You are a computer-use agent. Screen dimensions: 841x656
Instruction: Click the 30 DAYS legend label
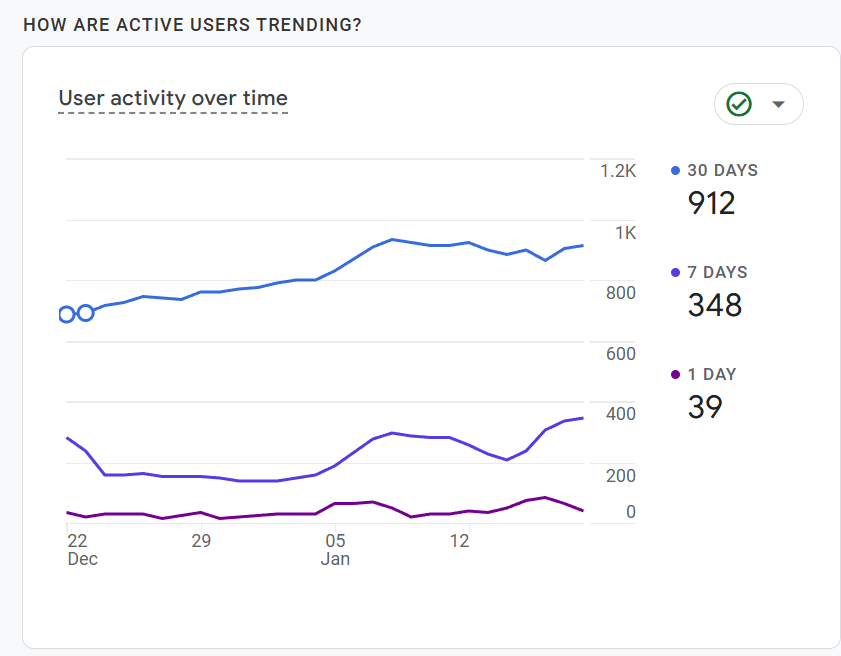point(722,171)
